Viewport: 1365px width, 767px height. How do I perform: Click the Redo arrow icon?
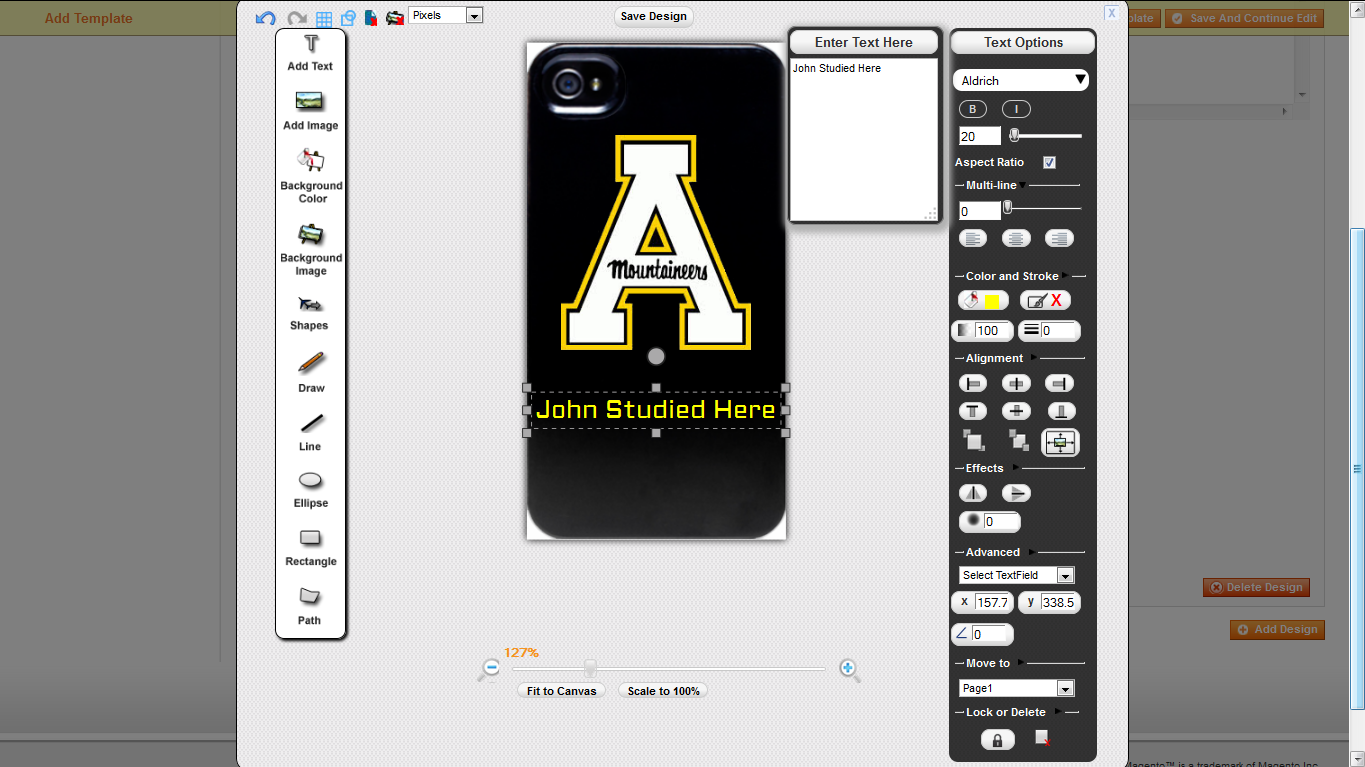coord(297,18)
